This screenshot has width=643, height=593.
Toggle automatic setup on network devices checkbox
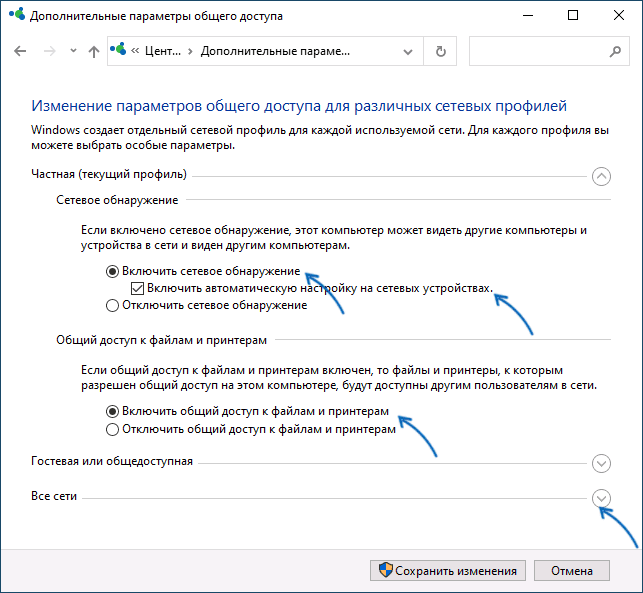pyautogui.click(x=137, y=289)
